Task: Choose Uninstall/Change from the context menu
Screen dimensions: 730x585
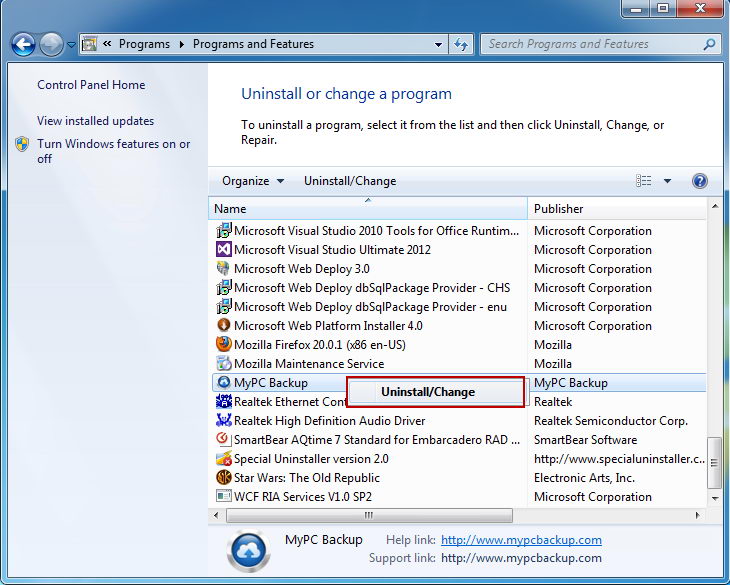Action: point(435,392)
